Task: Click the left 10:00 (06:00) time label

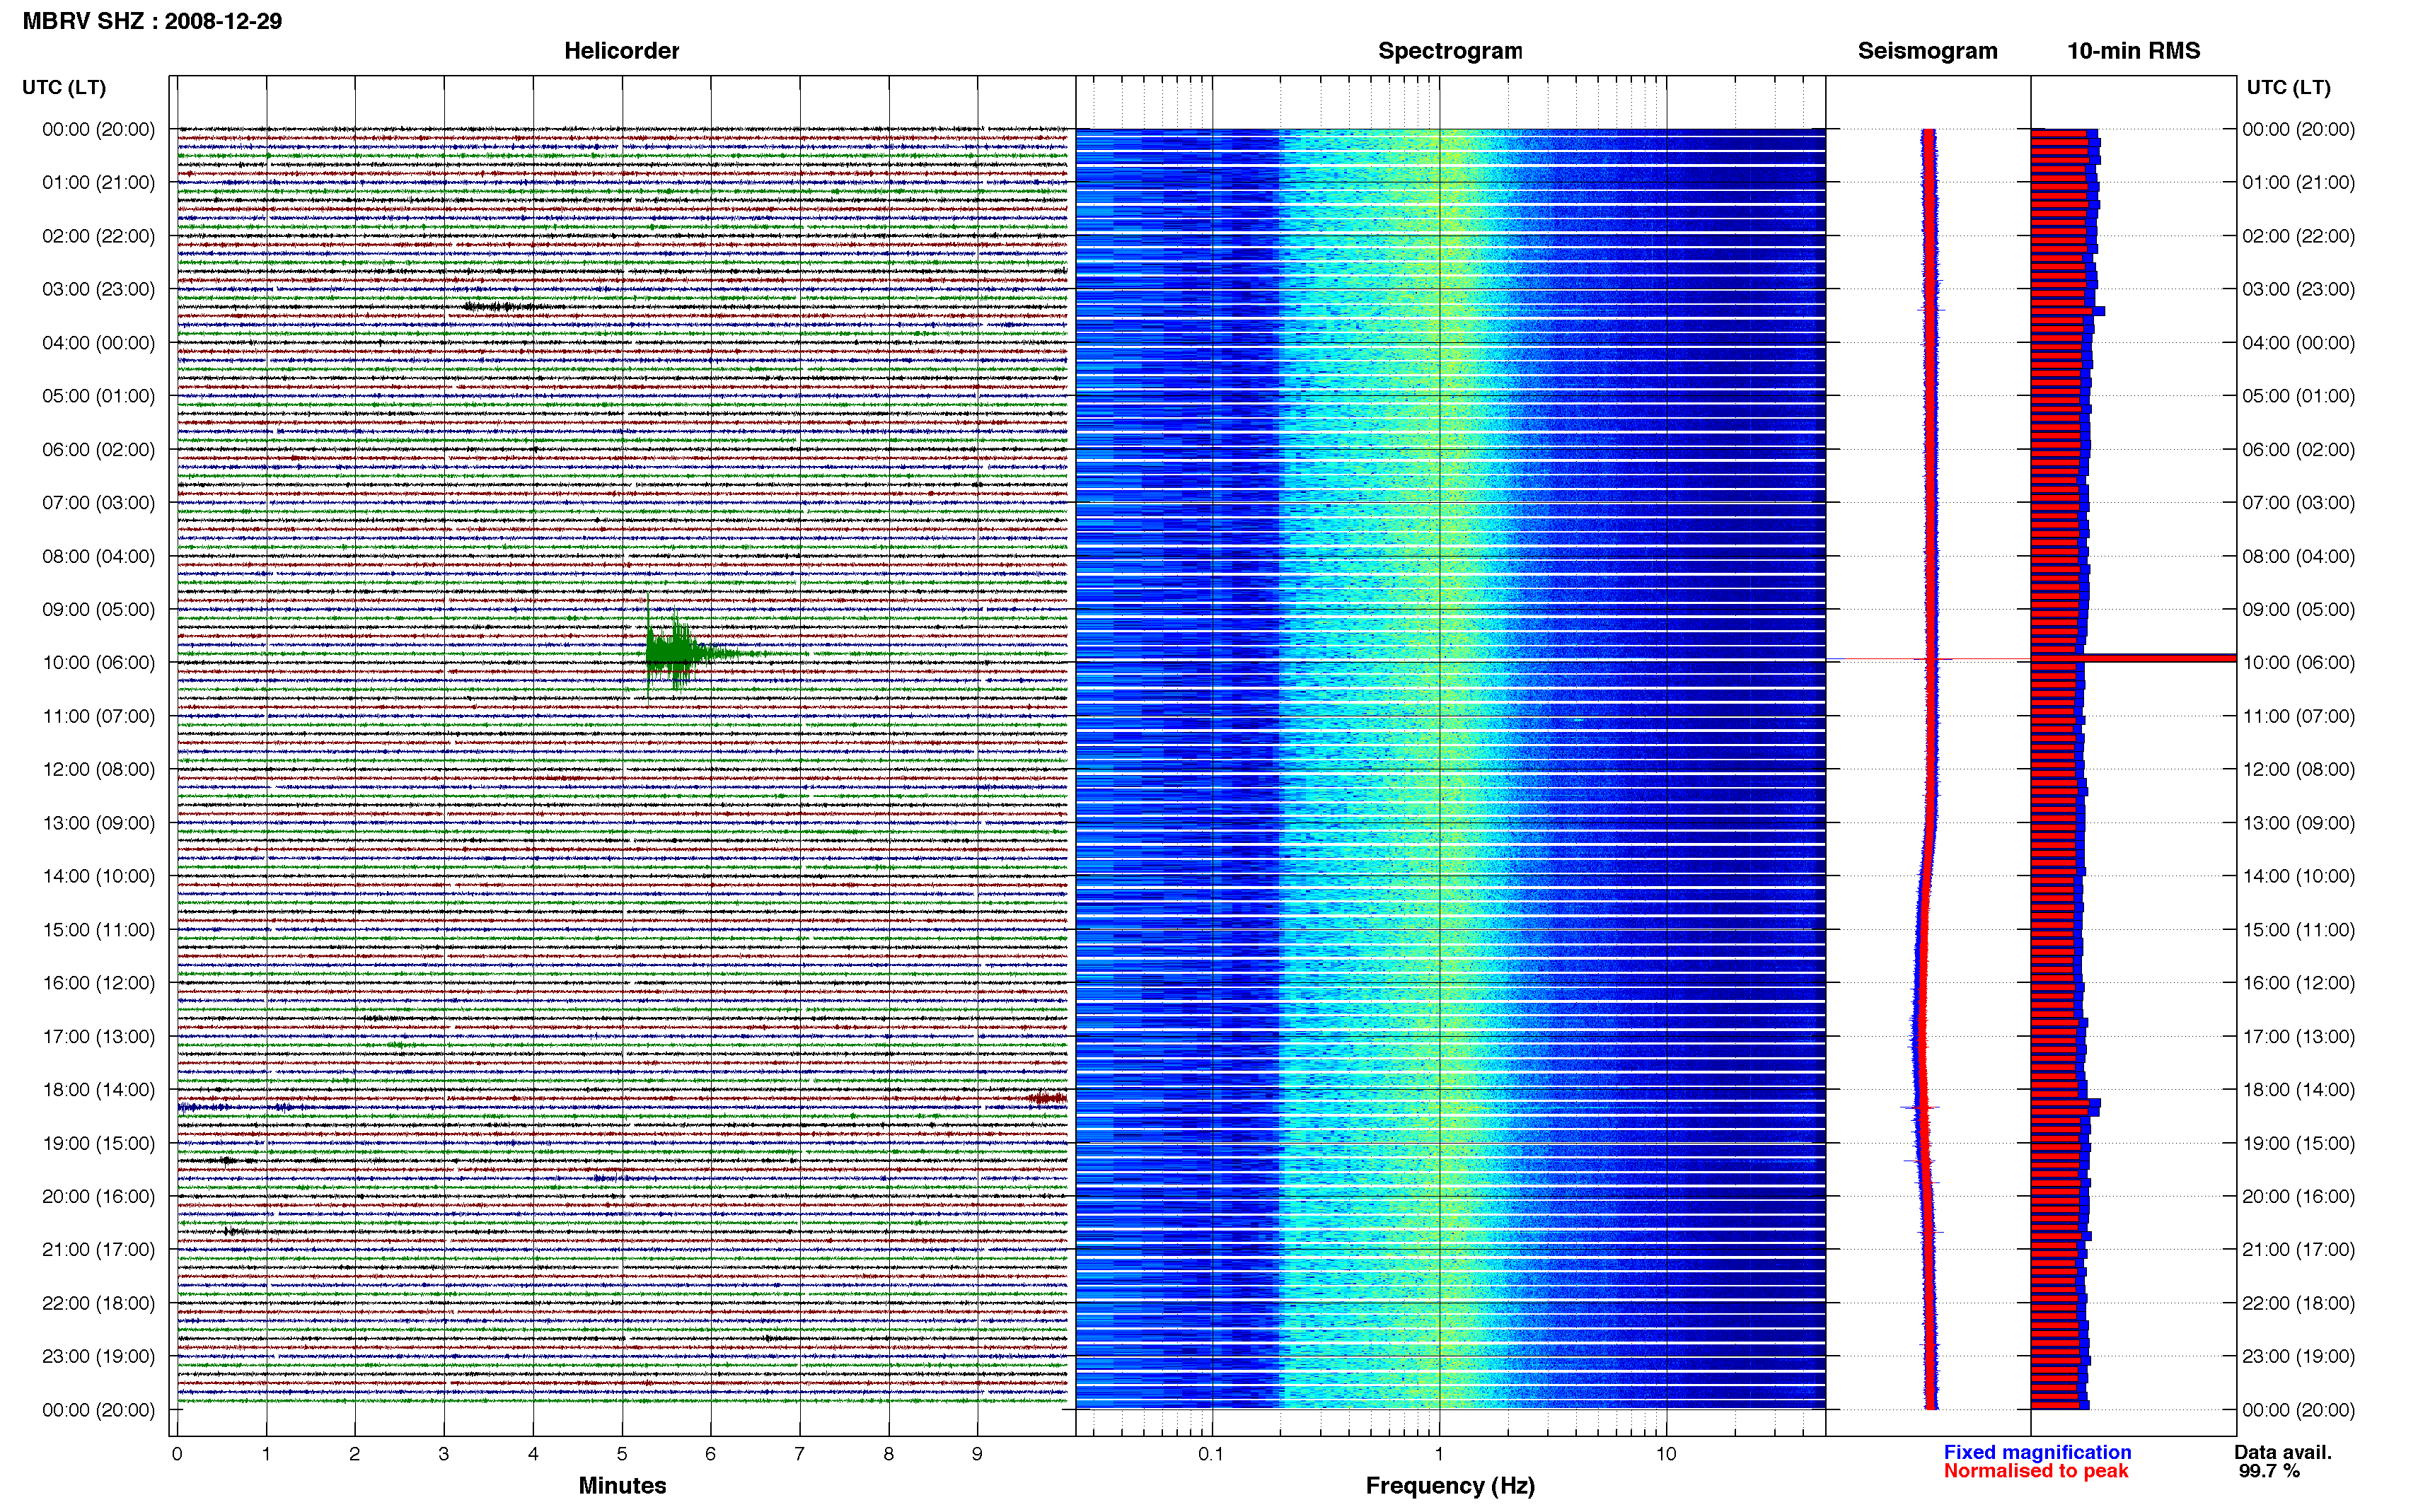Action: click(98, 662)
